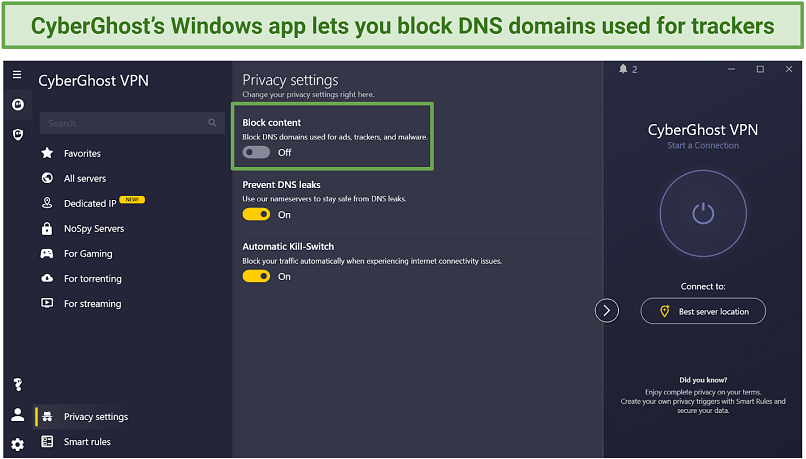Open notifications bell icon
The width and height of the screenshot is (806, 459).
623,69
